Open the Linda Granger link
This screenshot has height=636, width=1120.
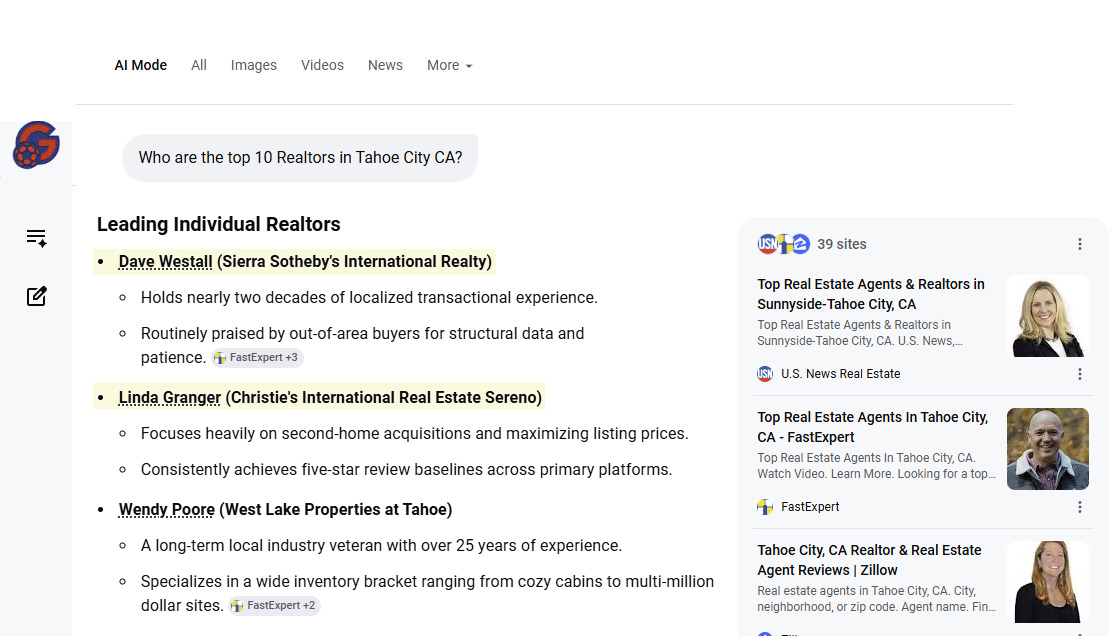point(170,397)
